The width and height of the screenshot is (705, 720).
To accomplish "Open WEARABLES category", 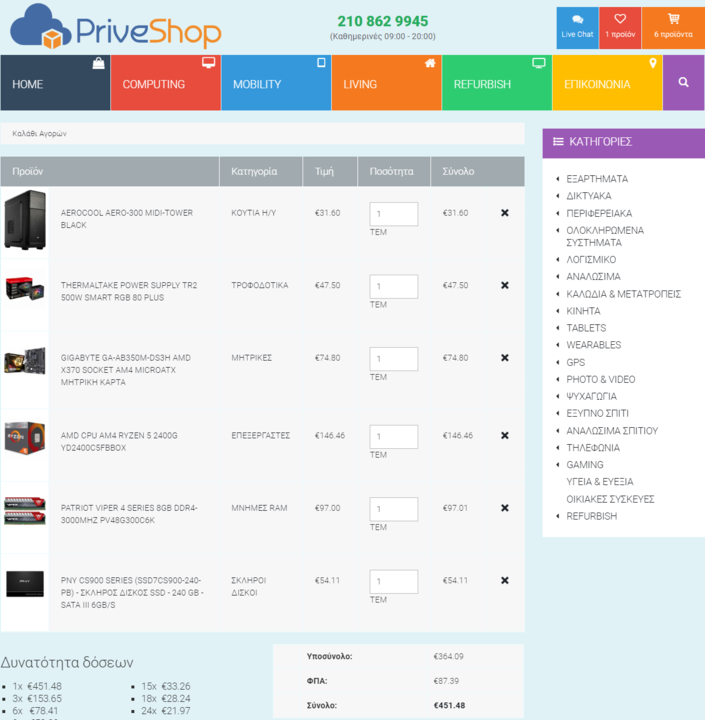I will 593,345.
